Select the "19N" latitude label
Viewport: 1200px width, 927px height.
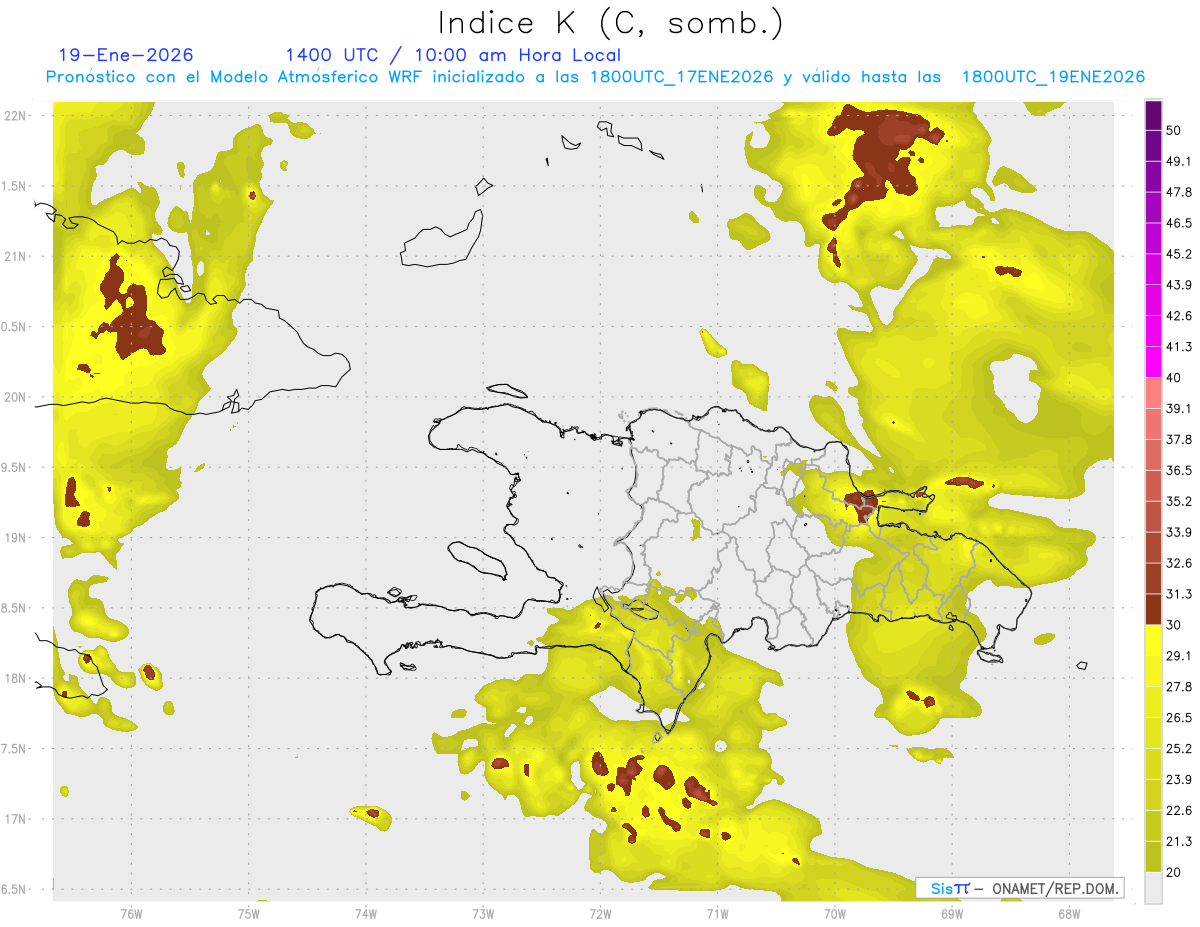[x=14, y=537]
